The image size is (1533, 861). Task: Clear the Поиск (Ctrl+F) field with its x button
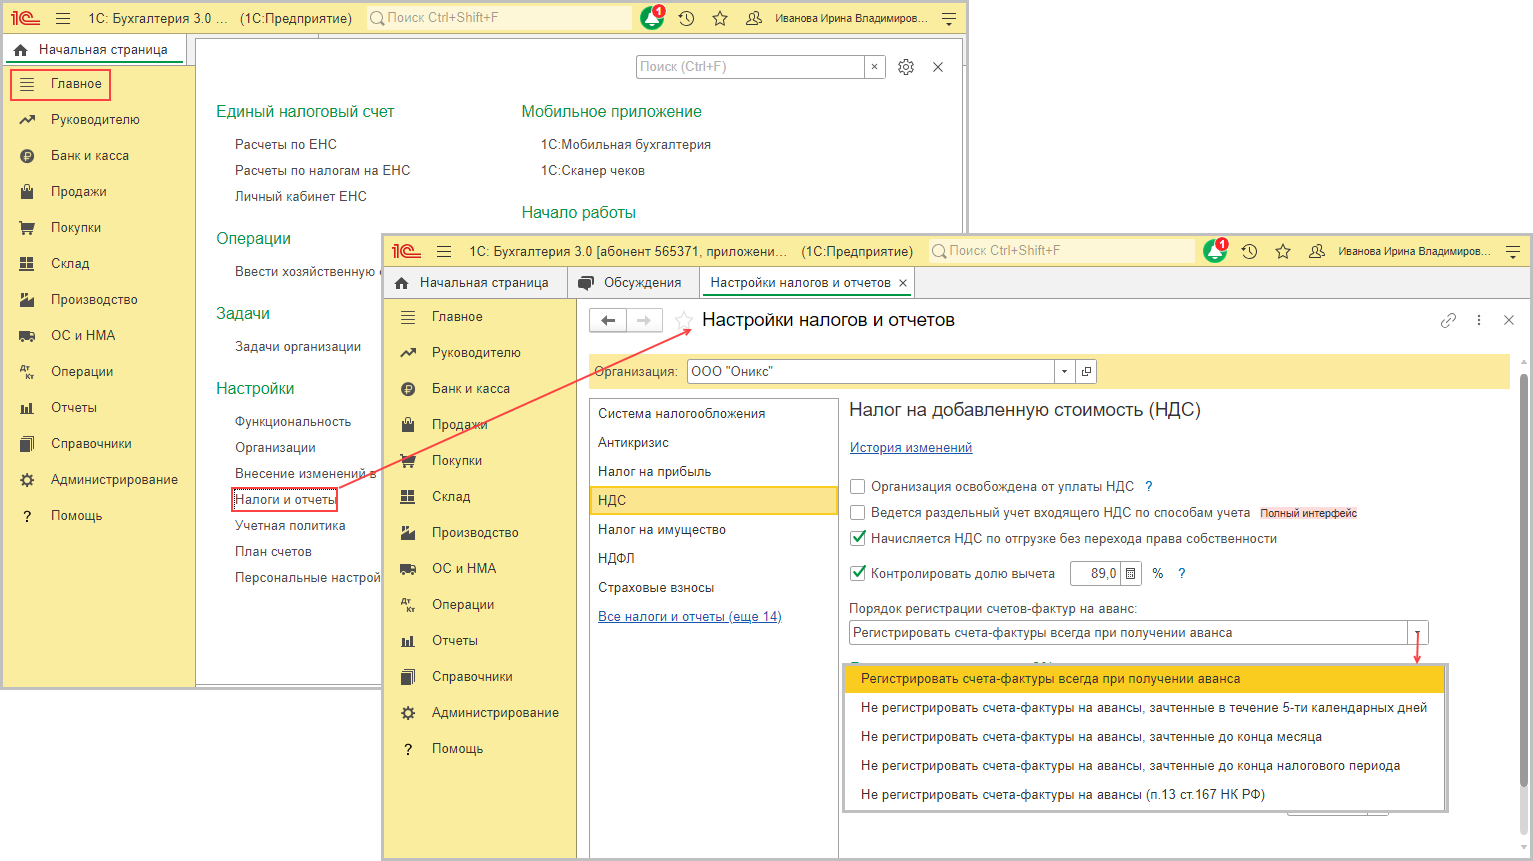[875, 67]
